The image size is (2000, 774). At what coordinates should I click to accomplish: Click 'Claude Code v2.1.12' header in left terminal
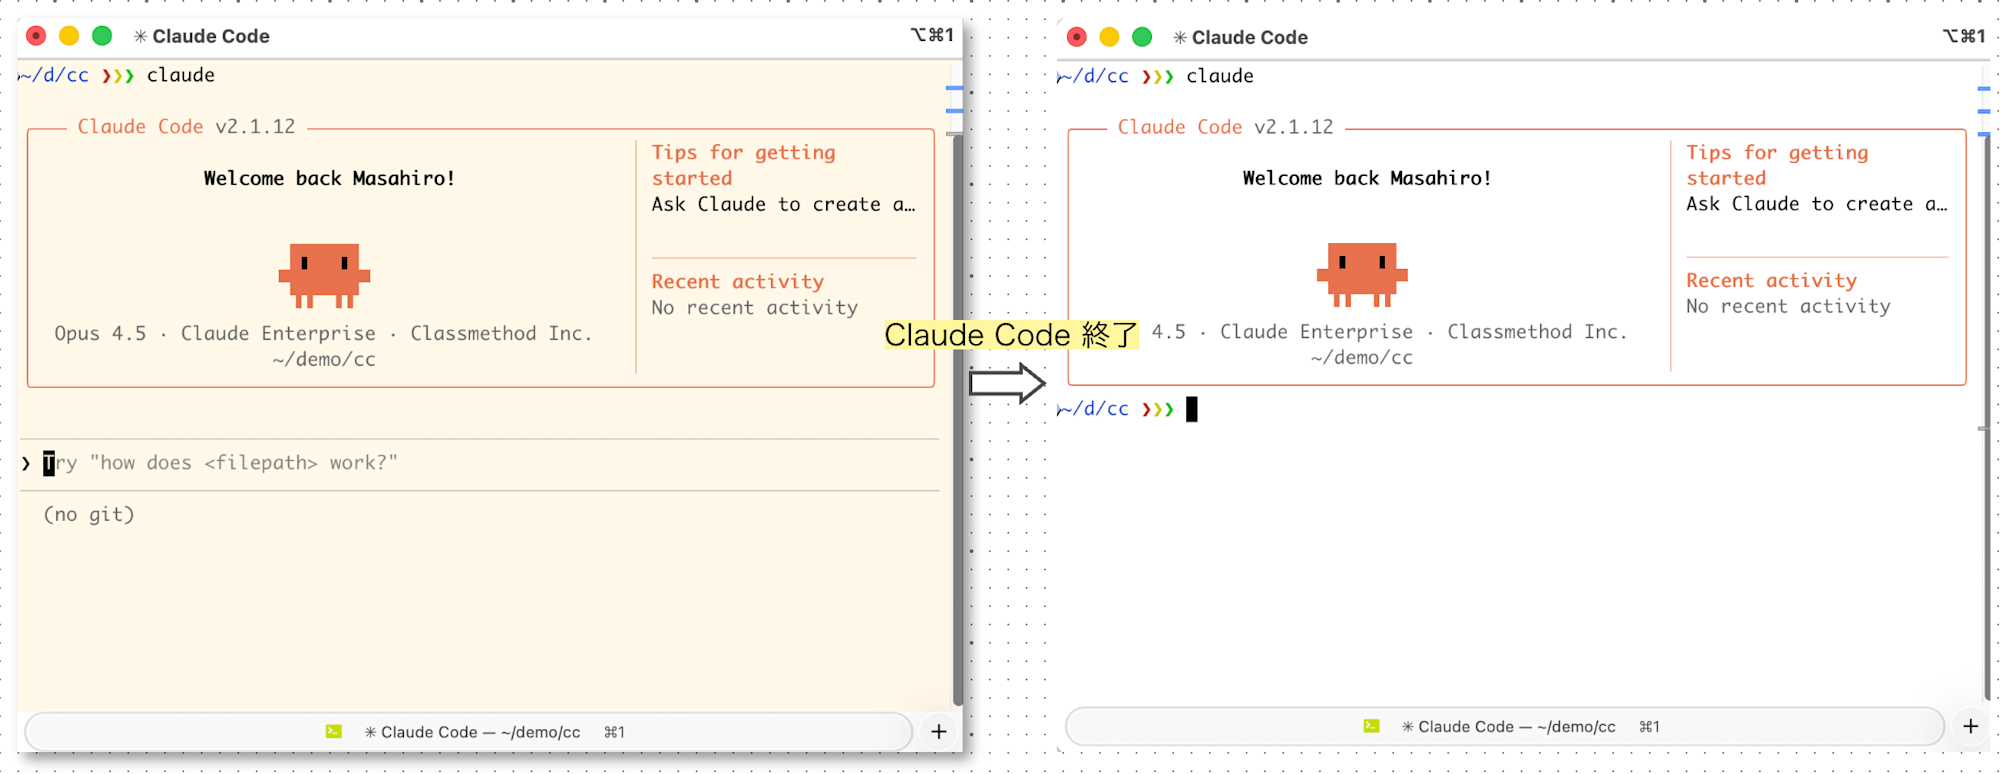186,127
